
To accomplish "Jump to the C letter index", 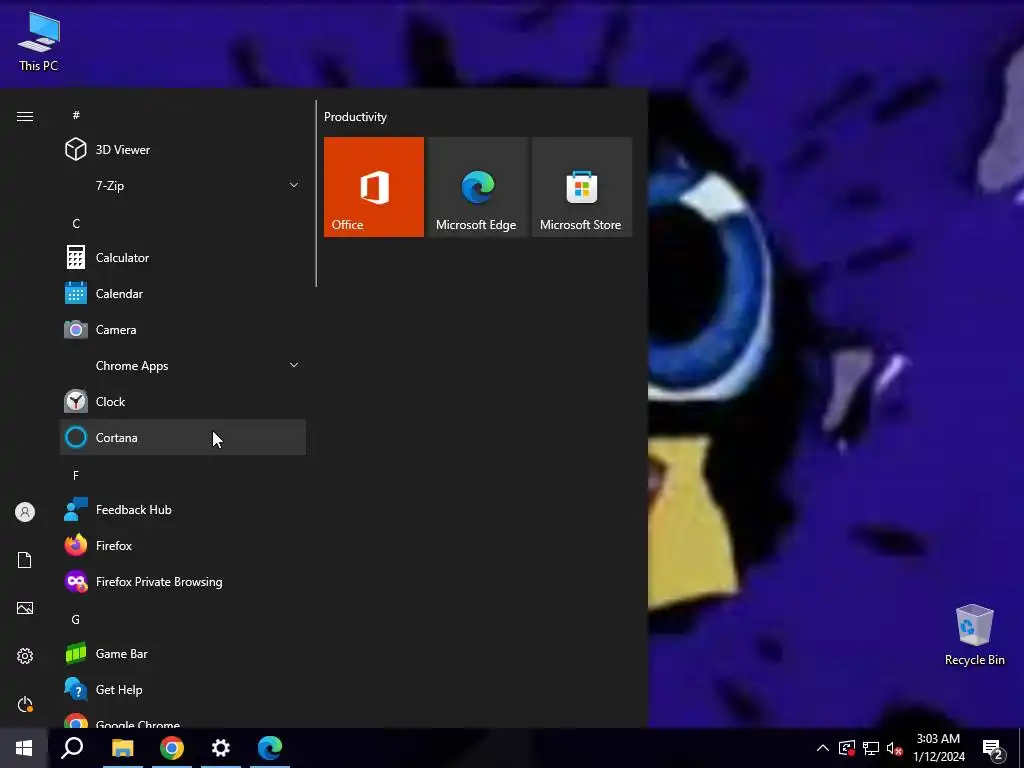I will [x=76, y=223].
